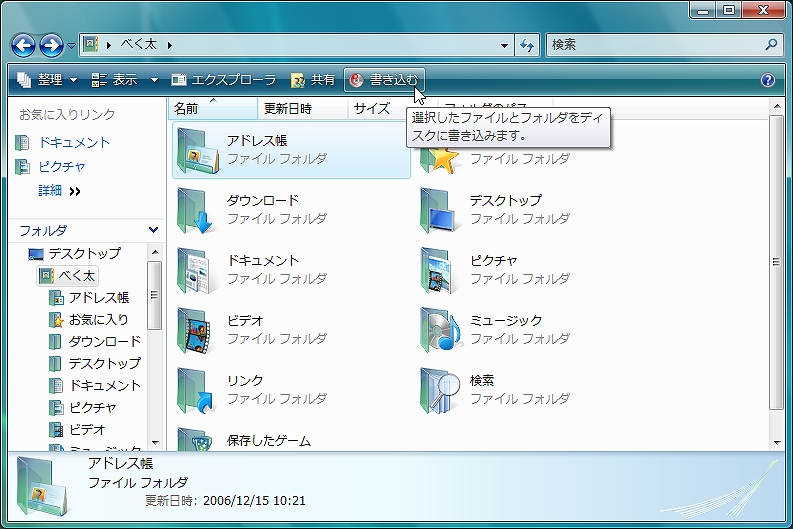The height and width of the screenshot is (529, 793).
Task: Maximize the Explorer window
Action: (729, 10)
